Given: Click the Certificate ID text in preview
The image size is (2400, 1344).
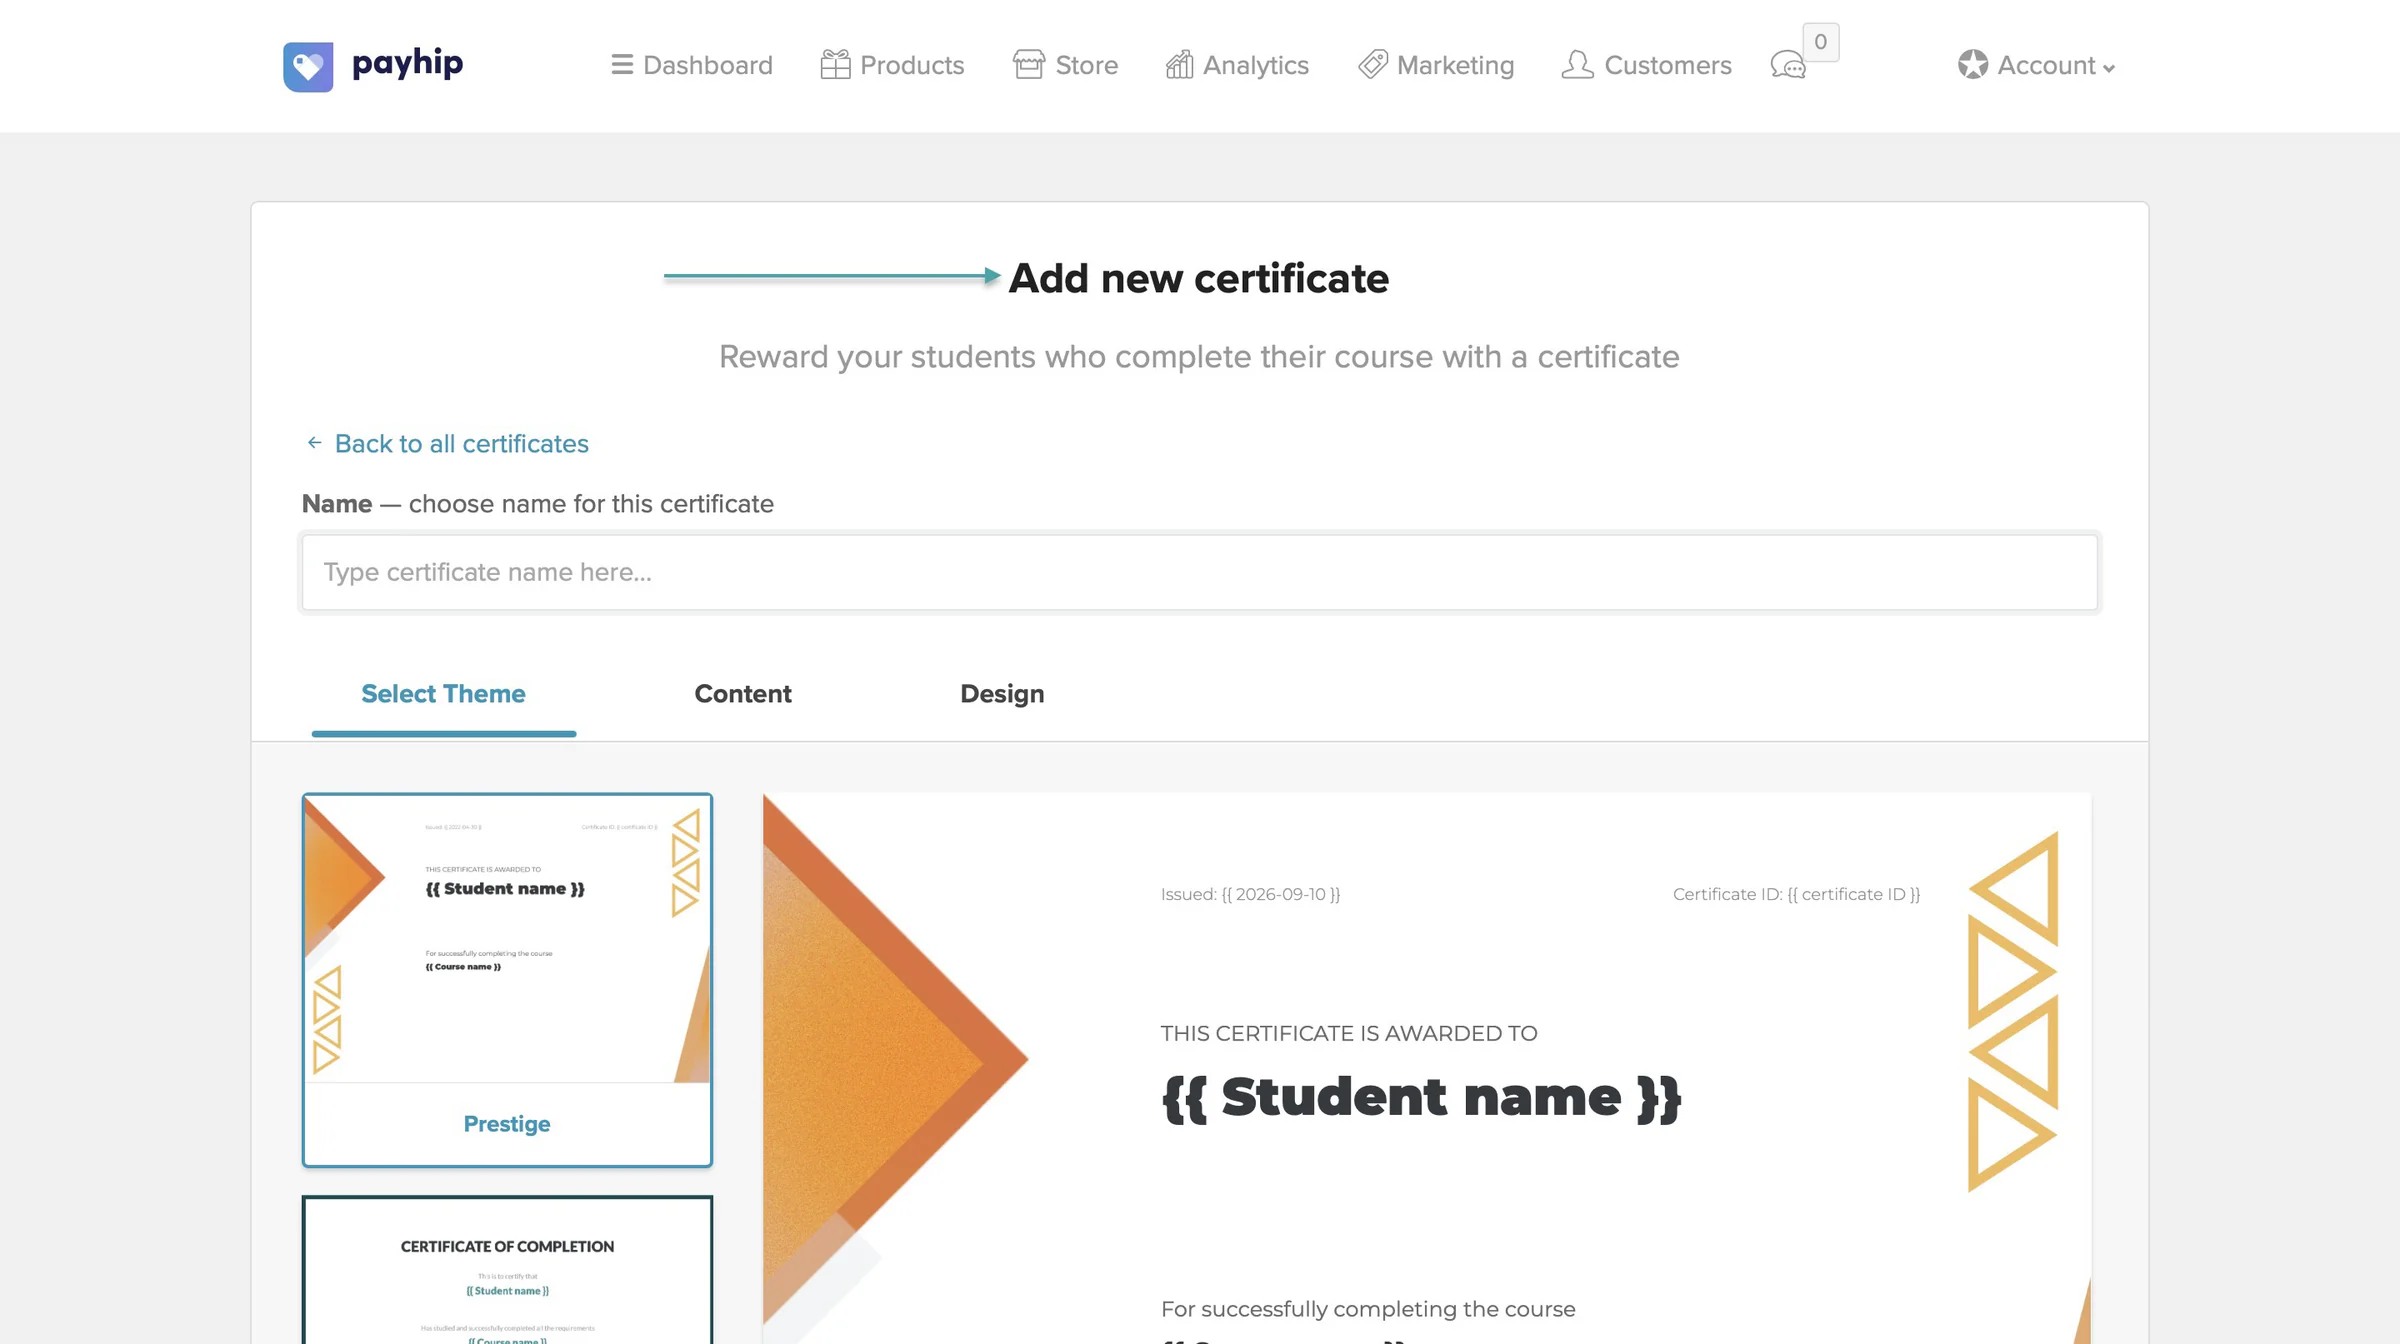Looking at the screenshot, I should tap(1796, 894).
